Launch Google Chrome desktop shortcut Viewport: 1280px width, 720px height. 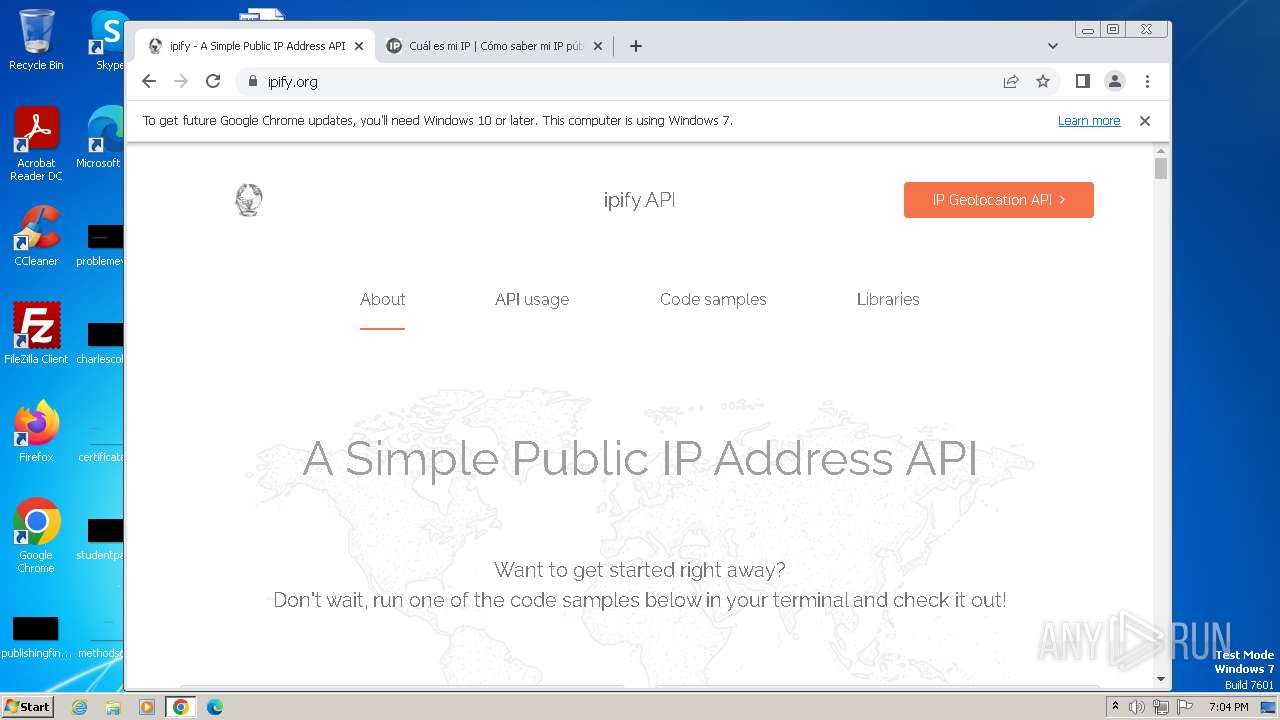(x=36, y=536)
